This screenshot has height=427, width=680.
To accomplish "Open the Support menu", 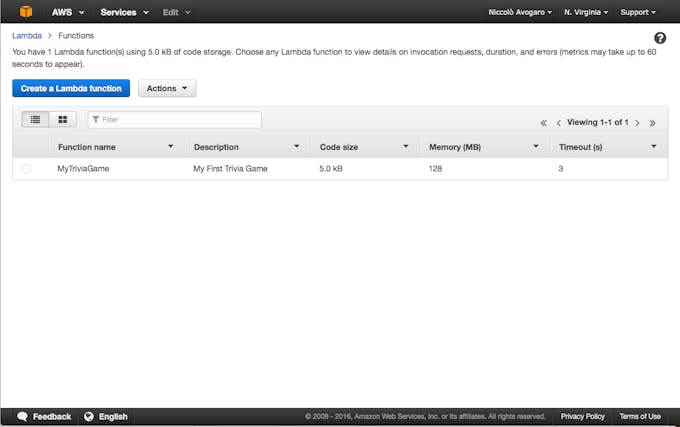I will pos(638,12).
